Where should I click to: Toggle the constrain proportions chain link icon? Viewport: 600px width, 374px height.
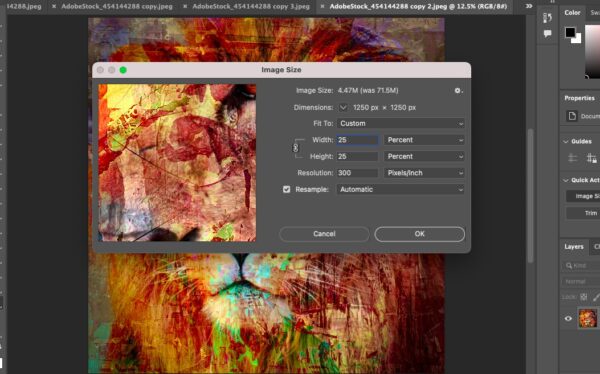pos(295,148)
